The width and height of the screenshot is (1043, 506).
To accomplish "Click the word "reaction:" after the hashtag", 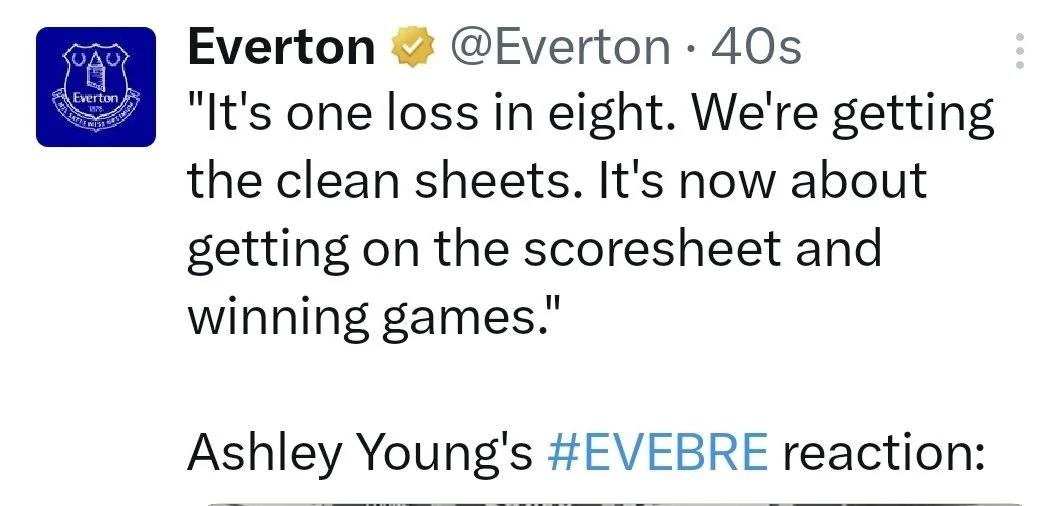I will click(884, 452).
